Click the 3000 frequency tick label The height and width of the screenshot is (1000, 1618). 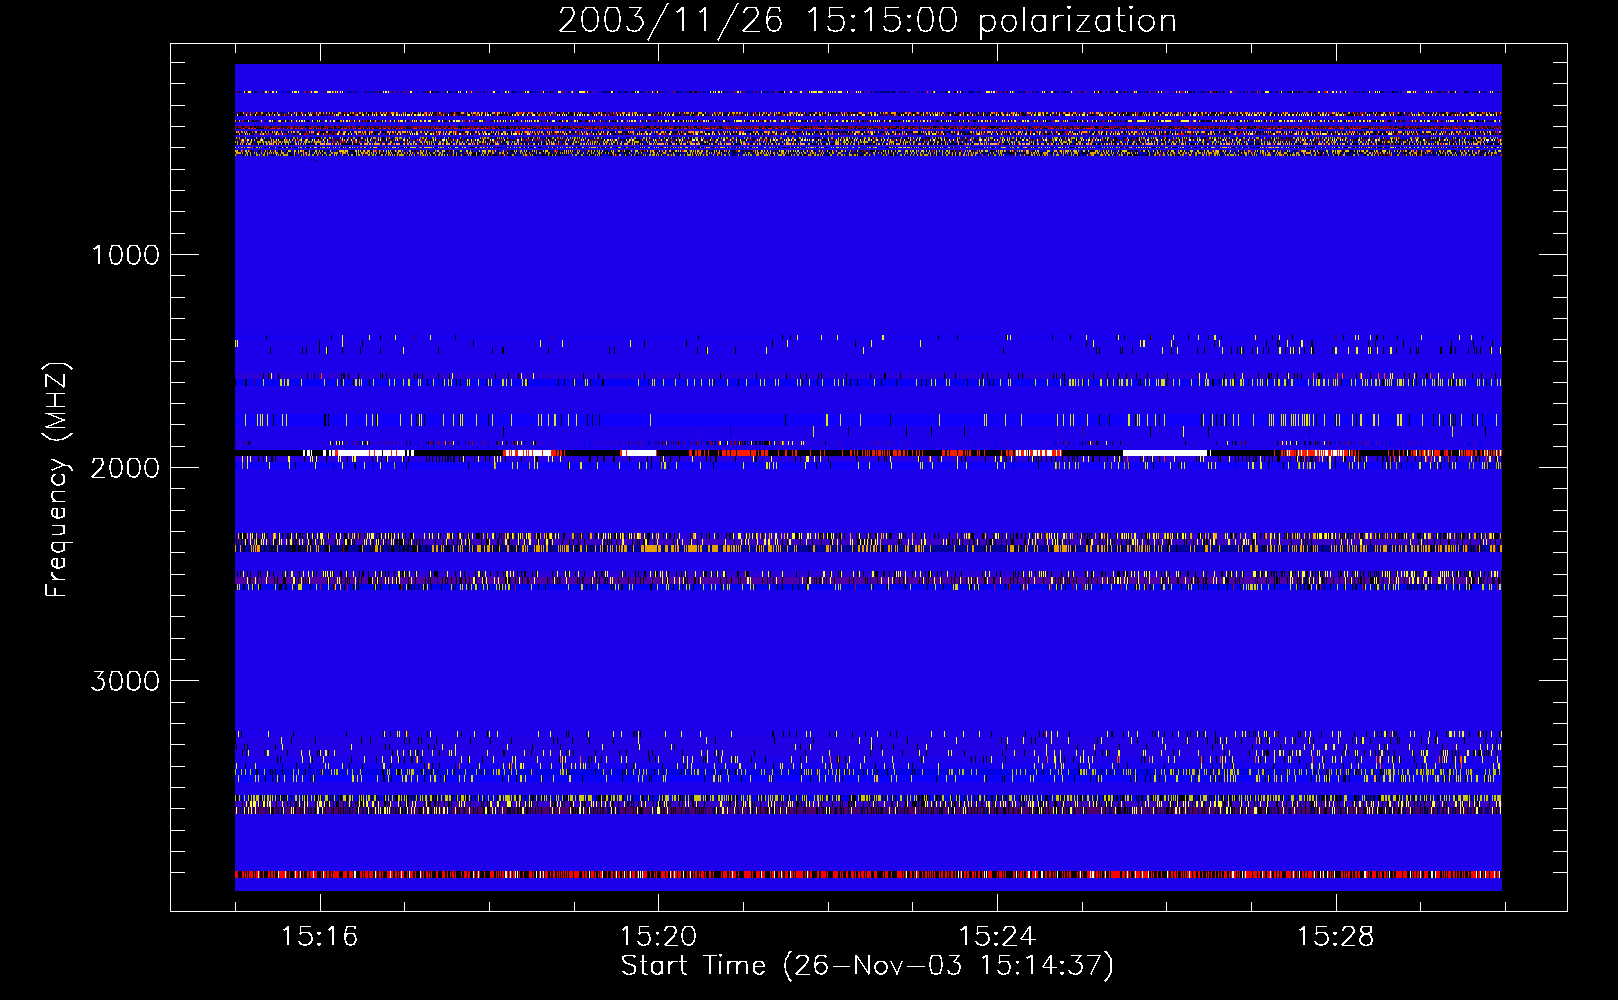[x=125, y=681]
